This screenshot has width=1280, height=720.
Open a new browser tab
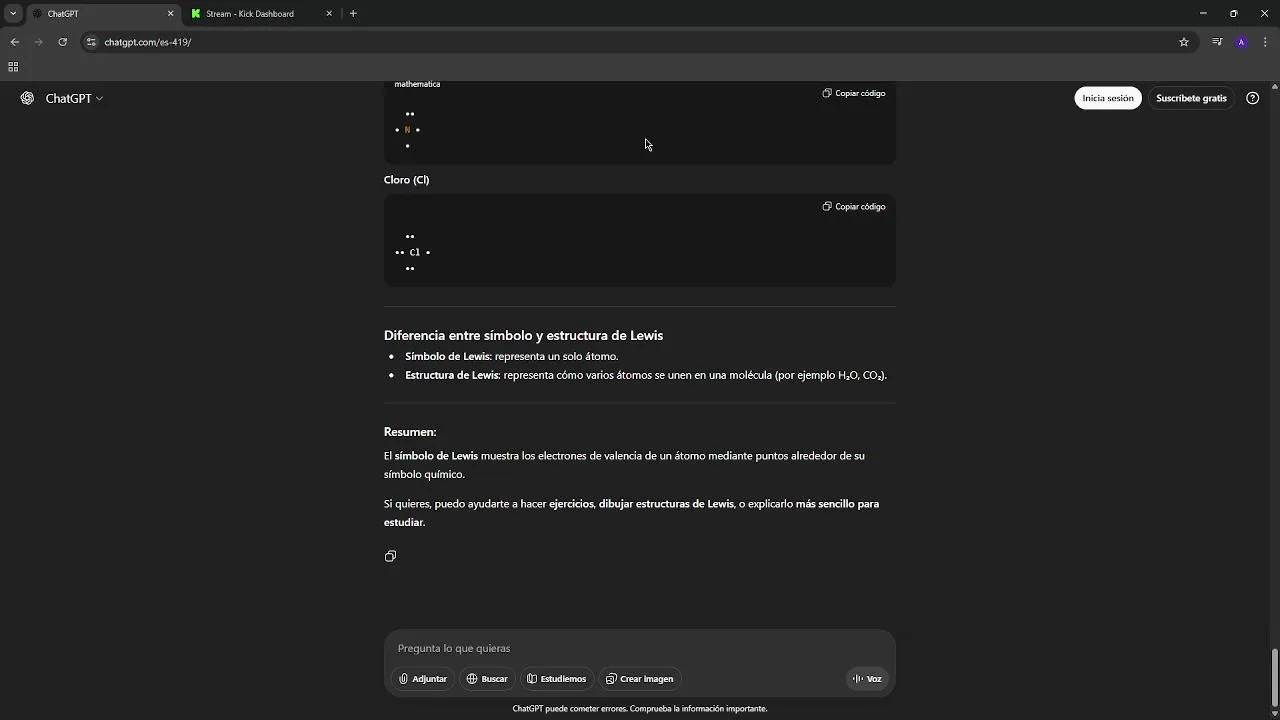pyautogui.click(x=353, y=14)
